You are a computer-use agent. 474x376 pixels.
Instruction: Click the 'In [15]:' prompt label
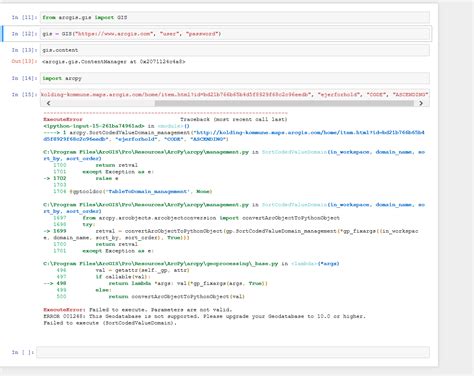[24, 95]
